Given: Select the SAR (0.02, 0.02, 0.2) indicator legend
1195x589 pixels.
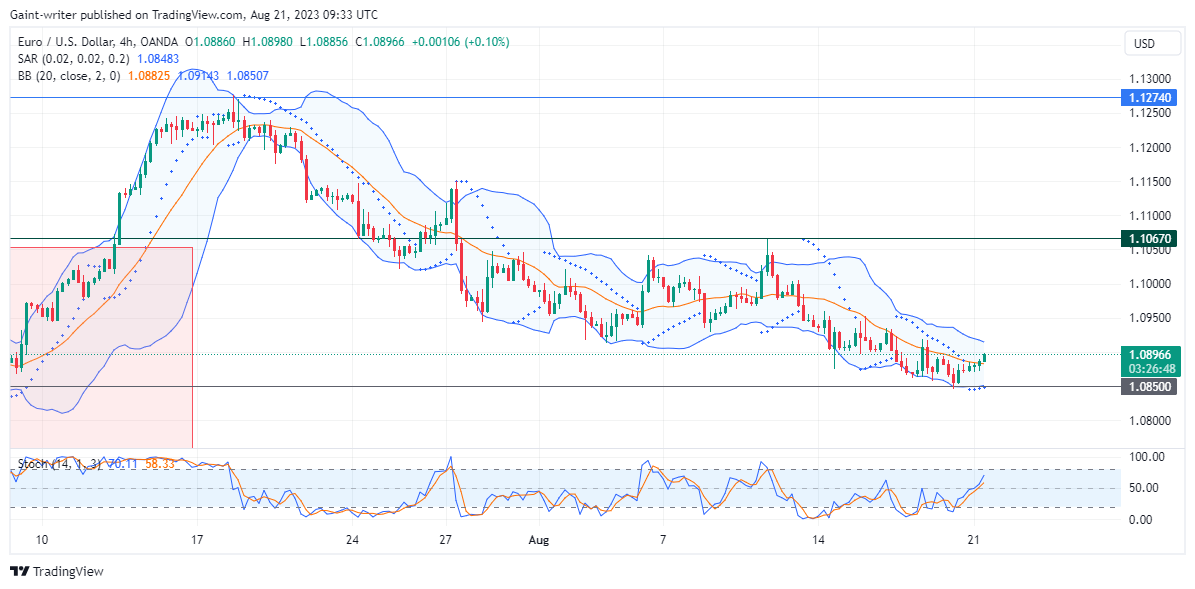Looking at the screenshot, I should 73,59.
